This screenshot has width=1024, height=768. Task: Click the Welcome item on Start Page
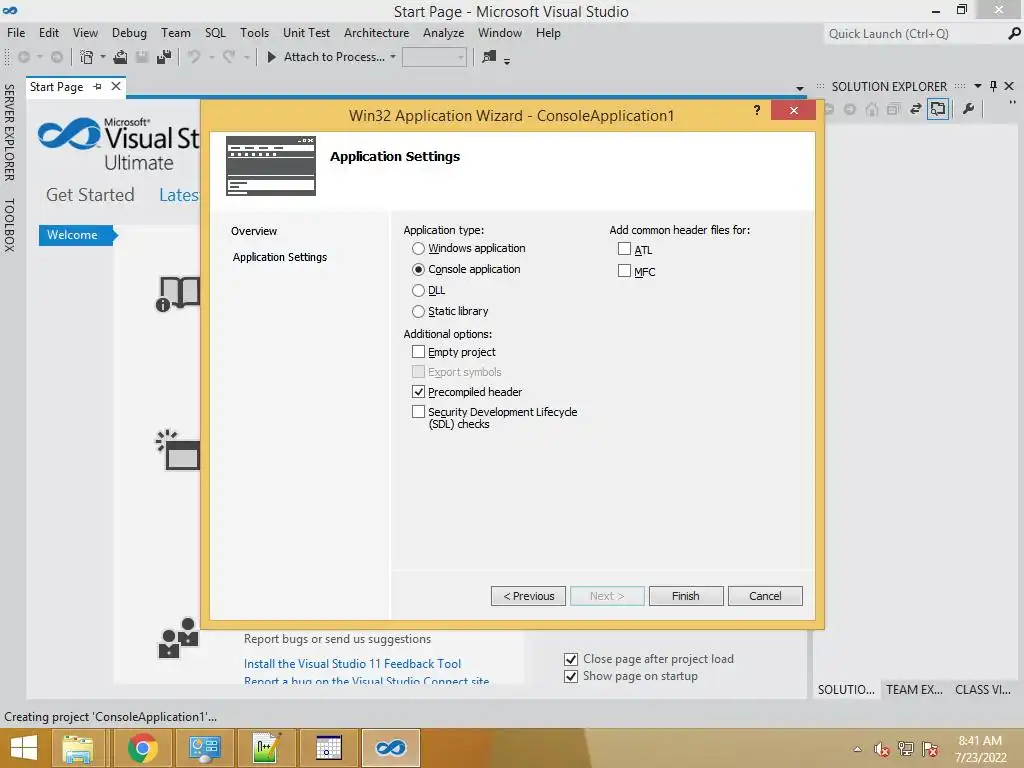78,235
